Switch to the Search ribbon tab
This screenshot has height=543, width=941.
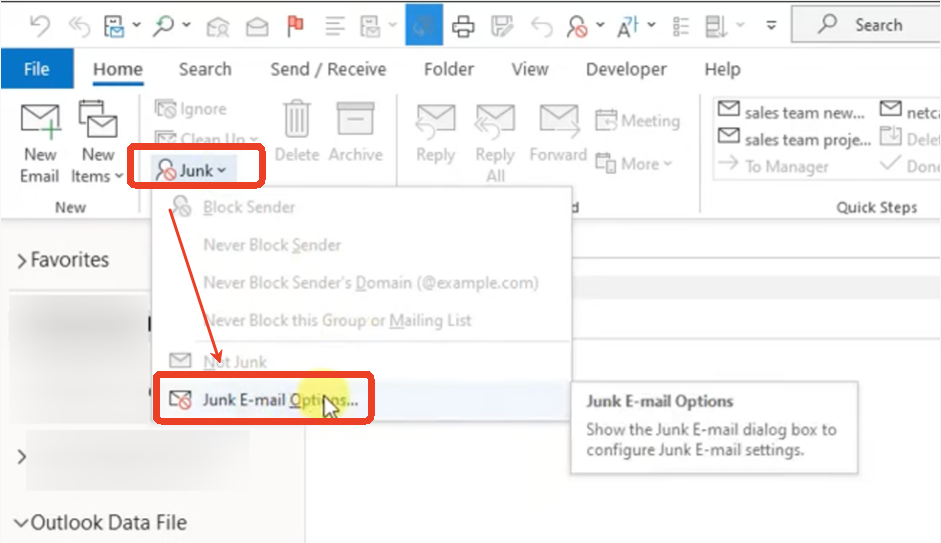click(205, 70)
